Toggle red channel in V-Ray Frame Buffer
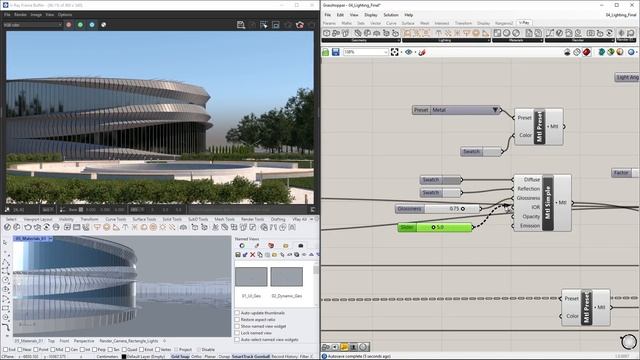The height and width of the screenshot is (360, 640). (x=69, y=25)
